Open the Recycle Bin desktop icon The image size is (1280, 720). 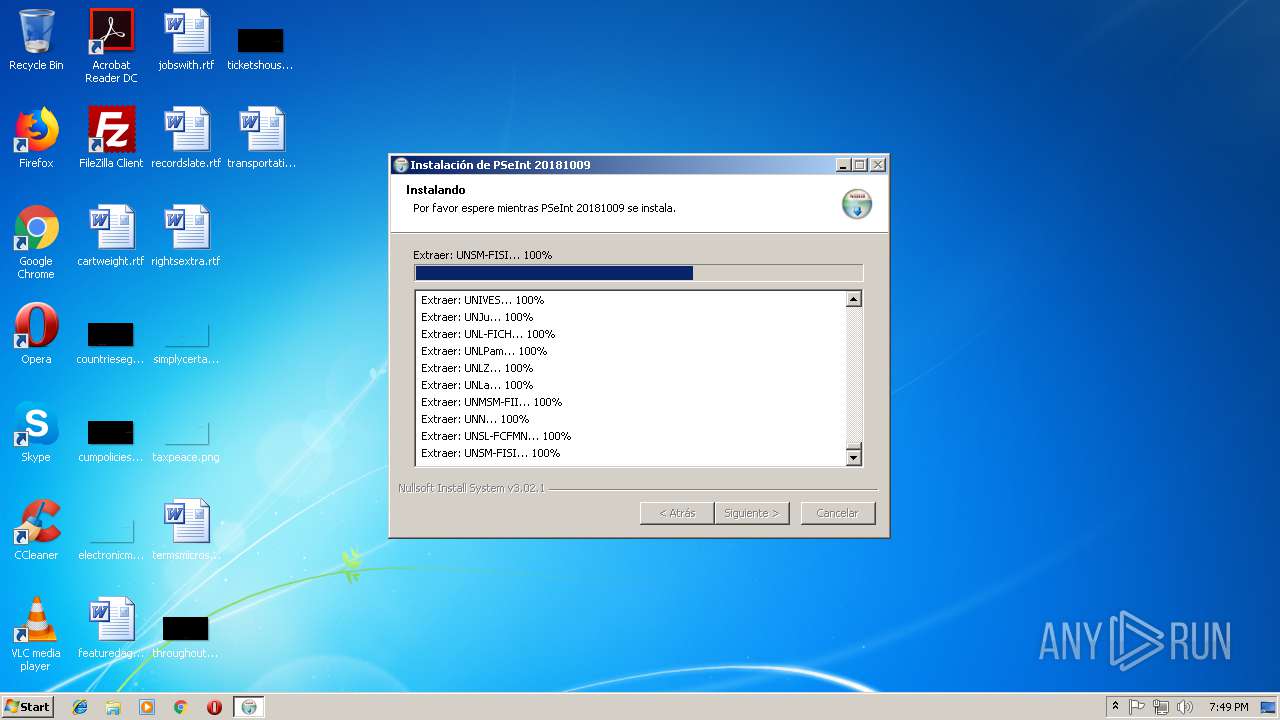[36, 40]
